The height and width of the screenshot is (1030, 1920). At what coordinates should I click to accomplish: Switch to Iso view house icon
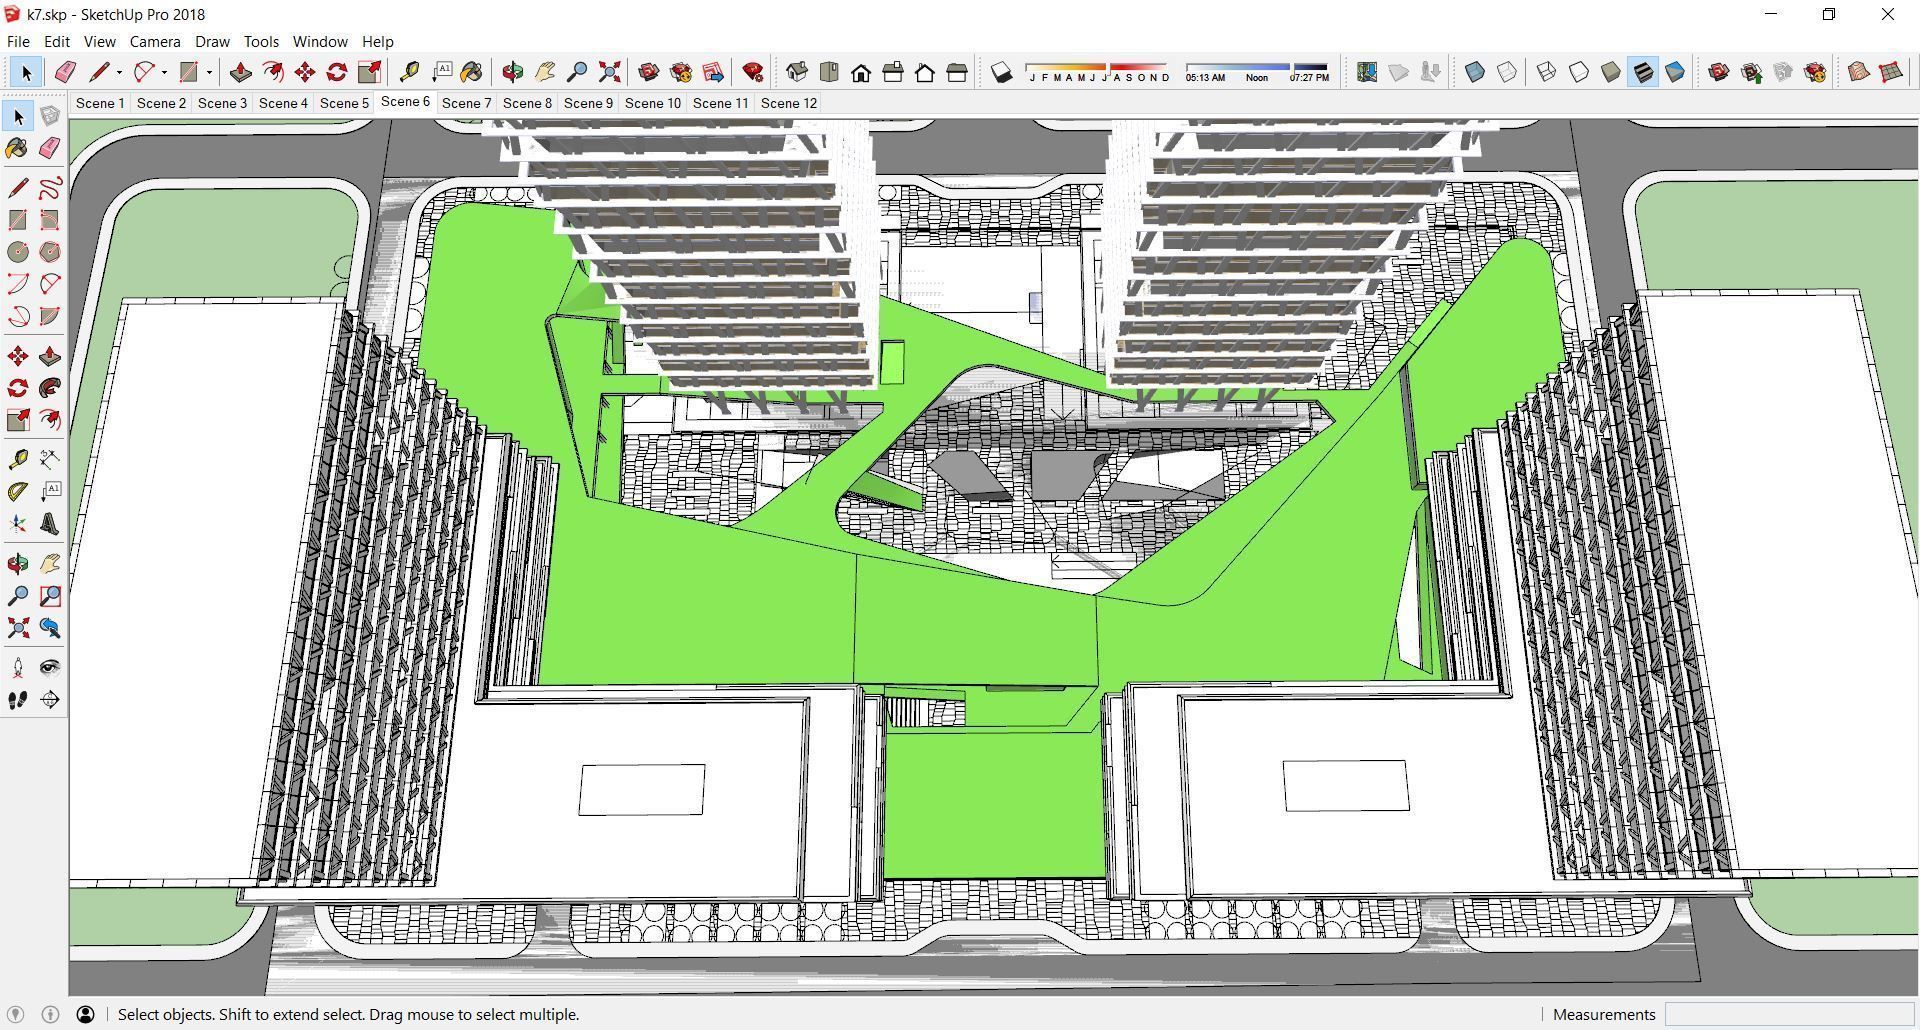797,72
